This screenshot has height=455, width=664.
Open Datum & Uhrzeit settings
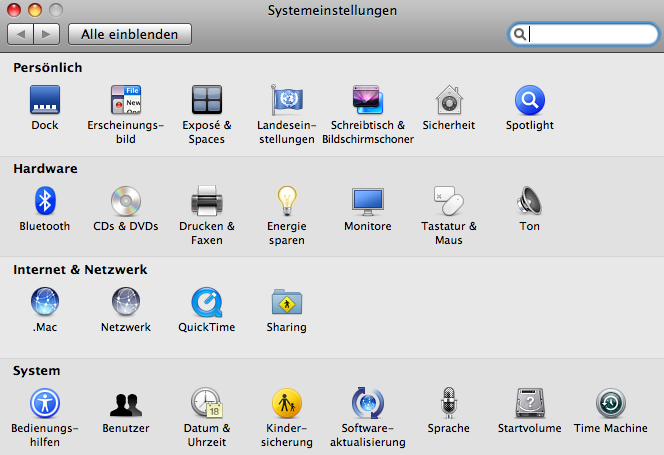(x=206, y=403)
